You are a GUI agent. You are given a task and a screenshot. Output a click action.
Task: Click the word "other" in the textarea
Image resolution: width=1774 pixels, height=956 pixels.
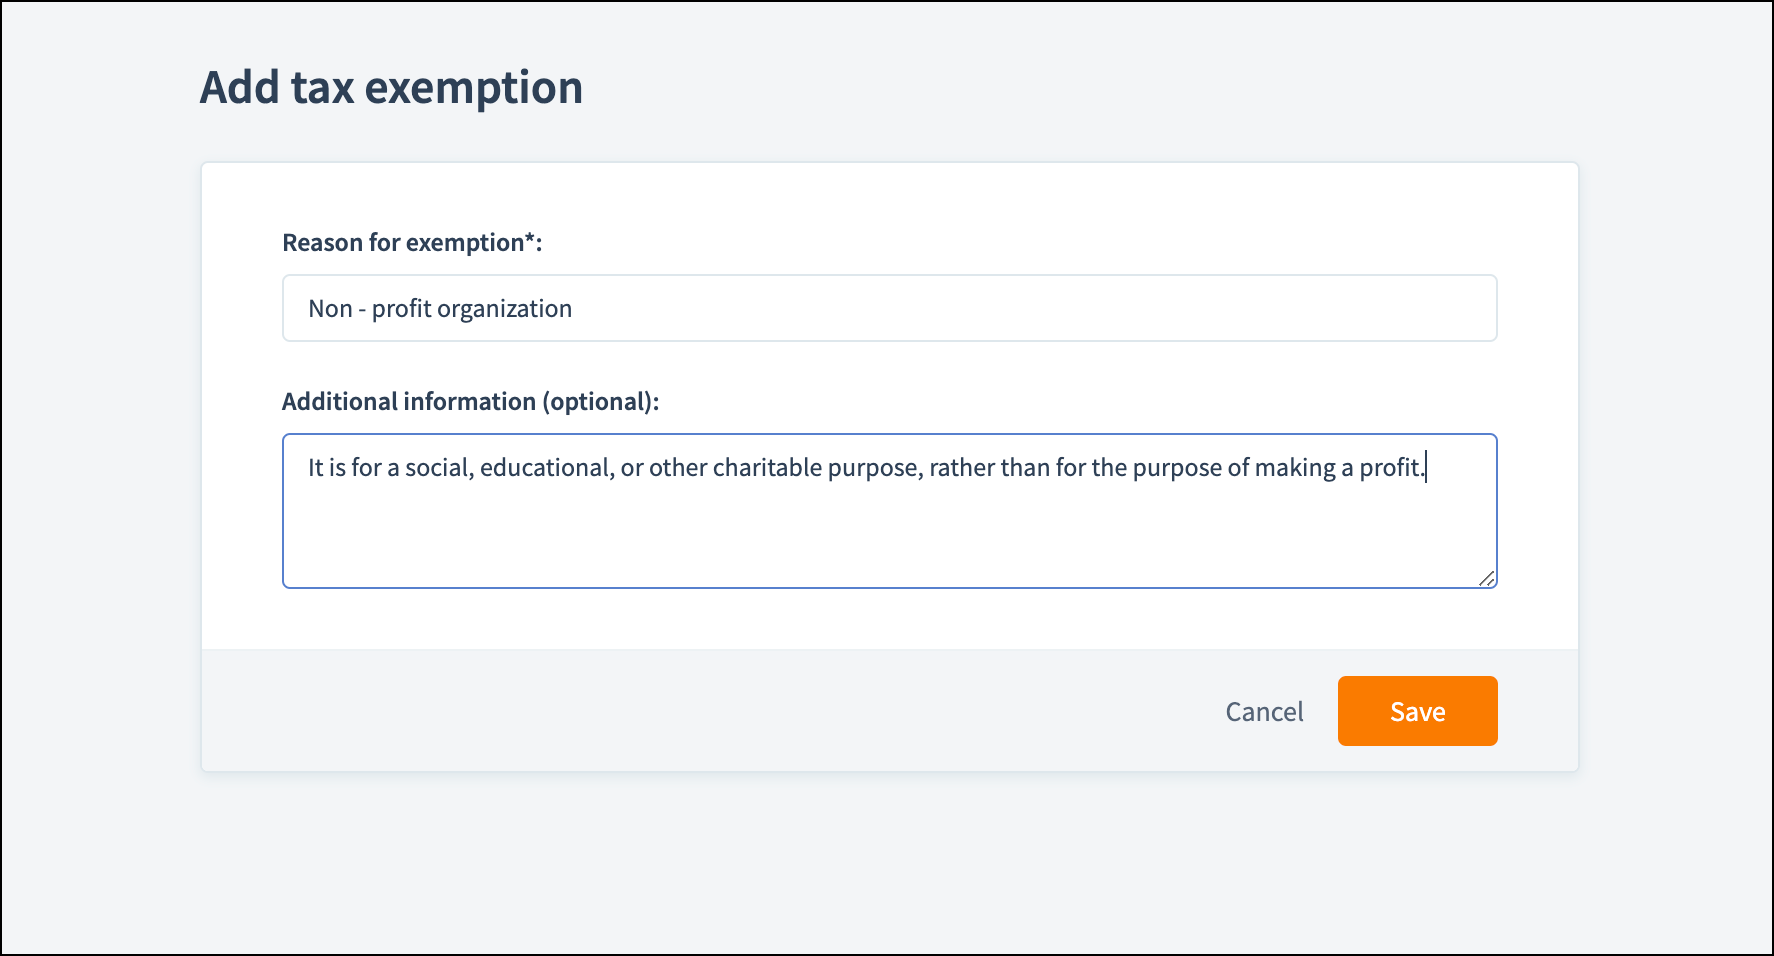pyautogui.click(x=677, y=468)
